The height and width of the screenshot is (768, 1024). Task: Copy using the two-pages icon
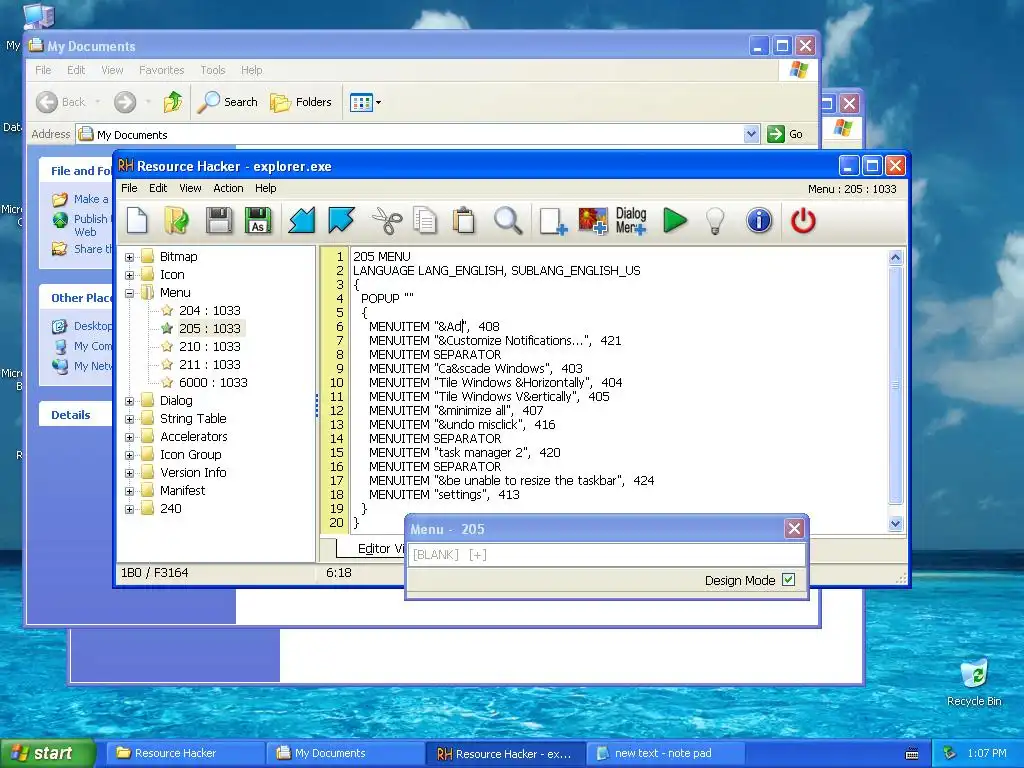[x=425, y=221]
